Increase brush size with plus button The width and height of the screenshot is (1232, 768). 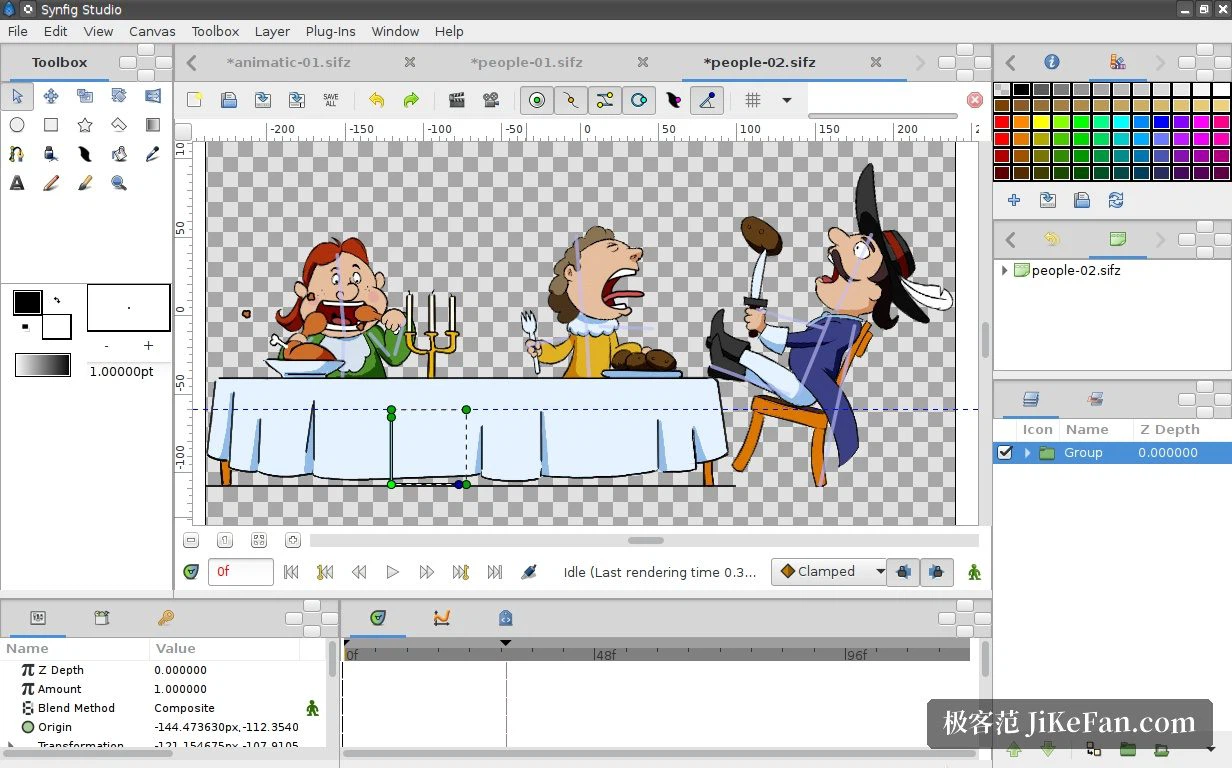point(148,346)
